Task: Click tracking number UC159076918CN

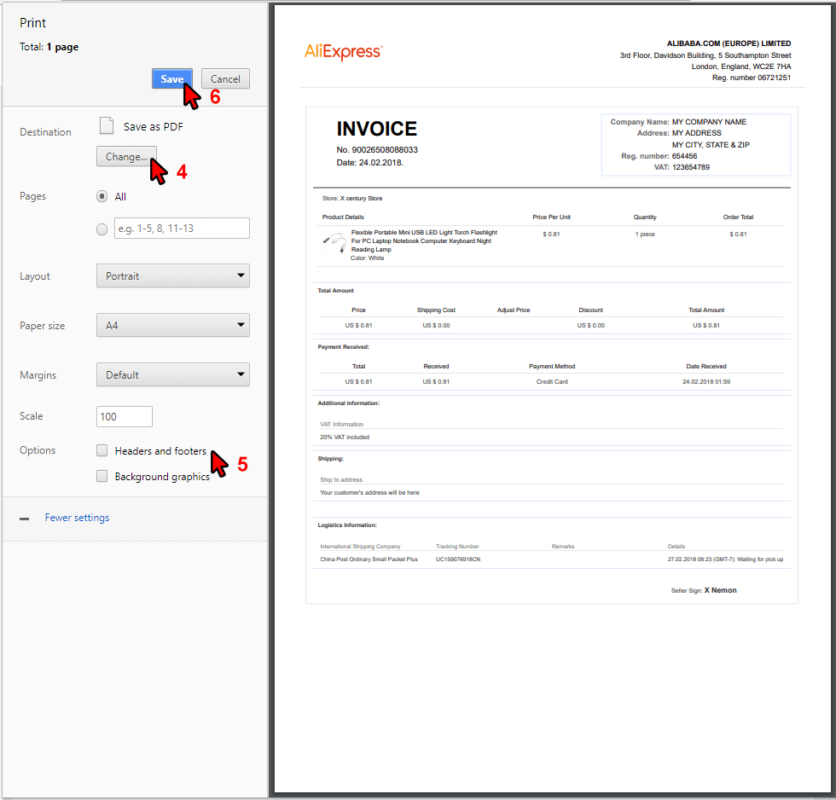Action: (458, 559)
